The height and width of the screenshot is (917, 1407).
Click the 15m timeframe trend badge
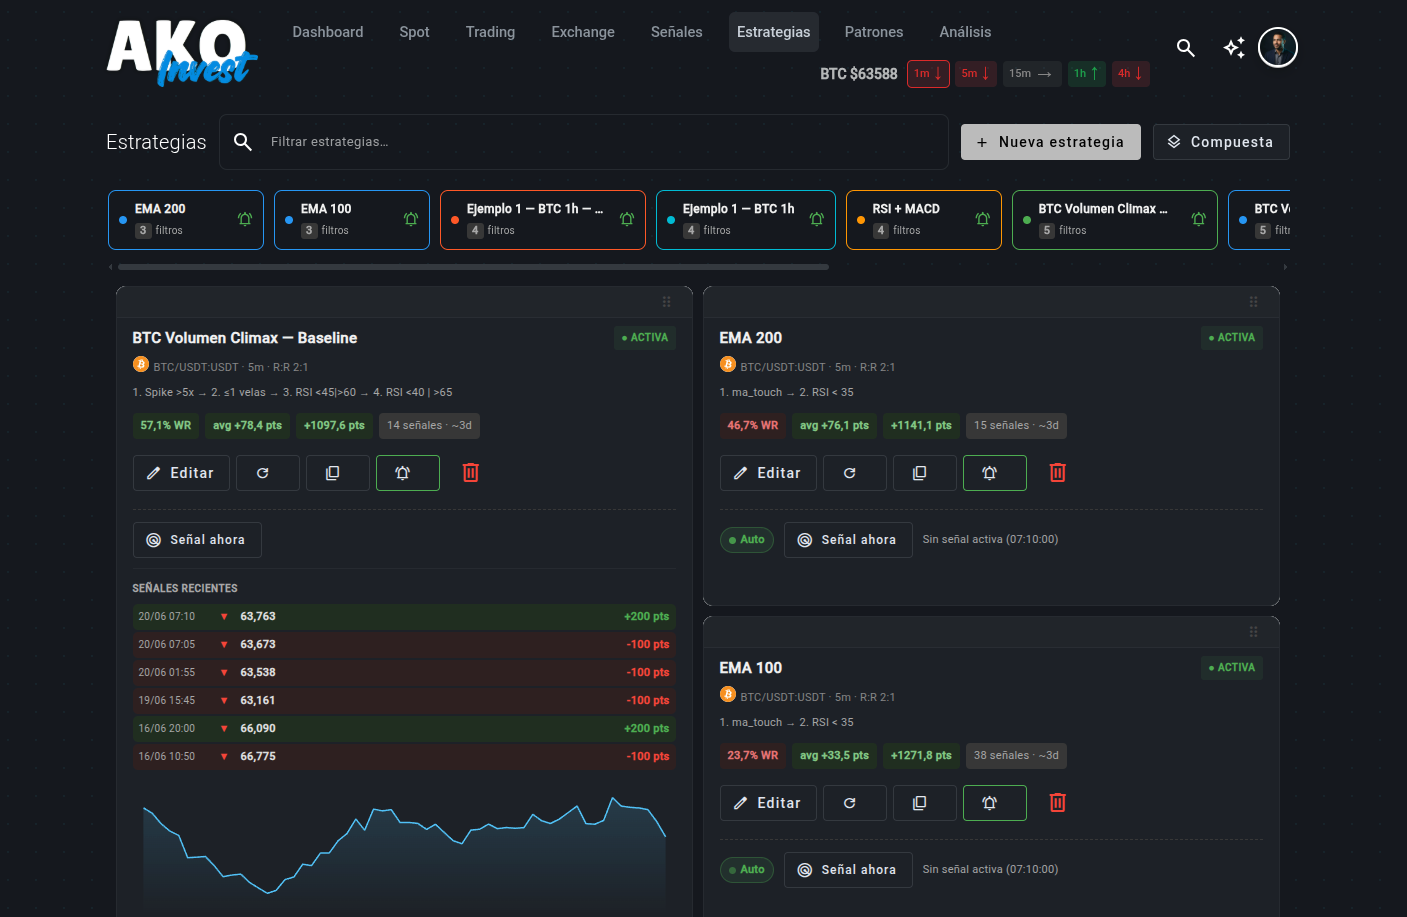coord(1032,74)
